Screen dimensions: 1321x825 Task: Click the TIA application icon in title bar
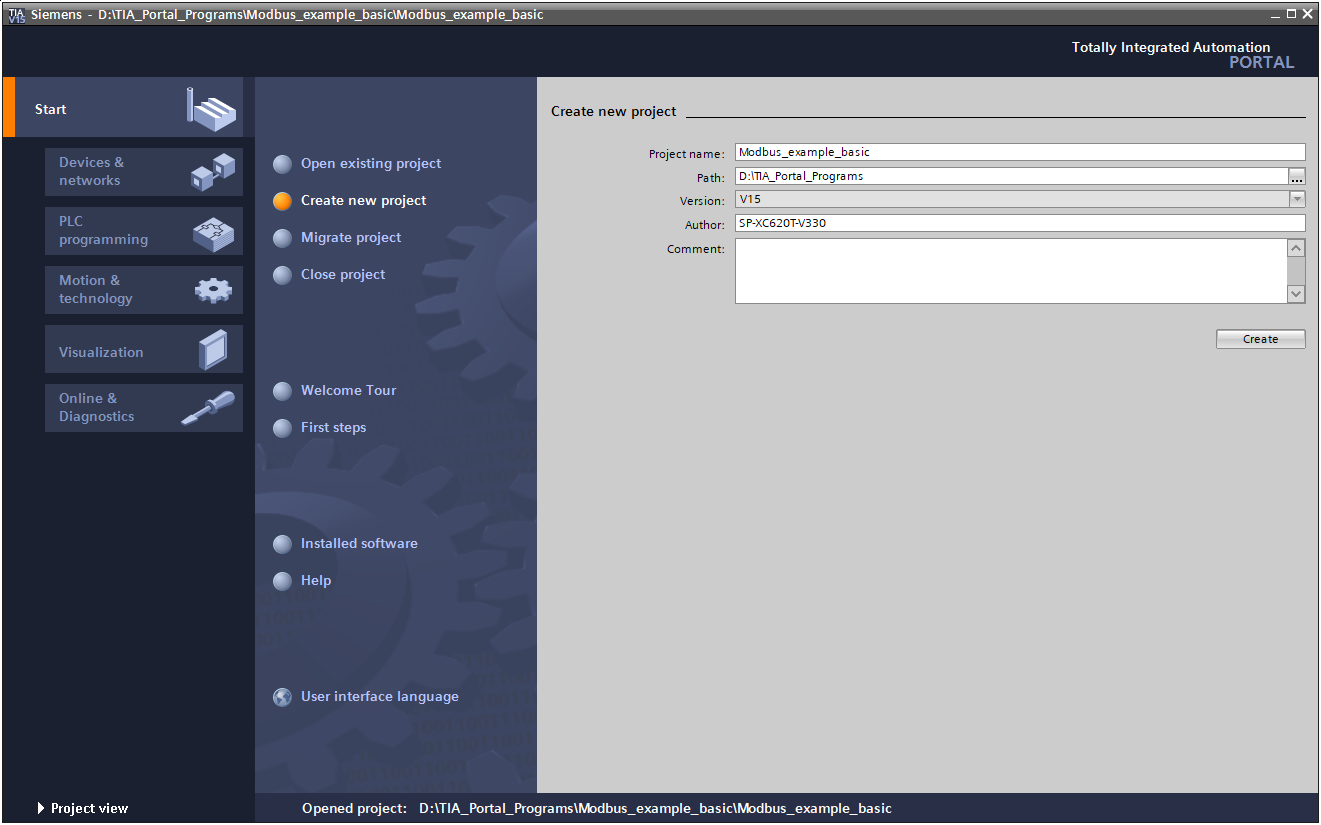[17, 15]
